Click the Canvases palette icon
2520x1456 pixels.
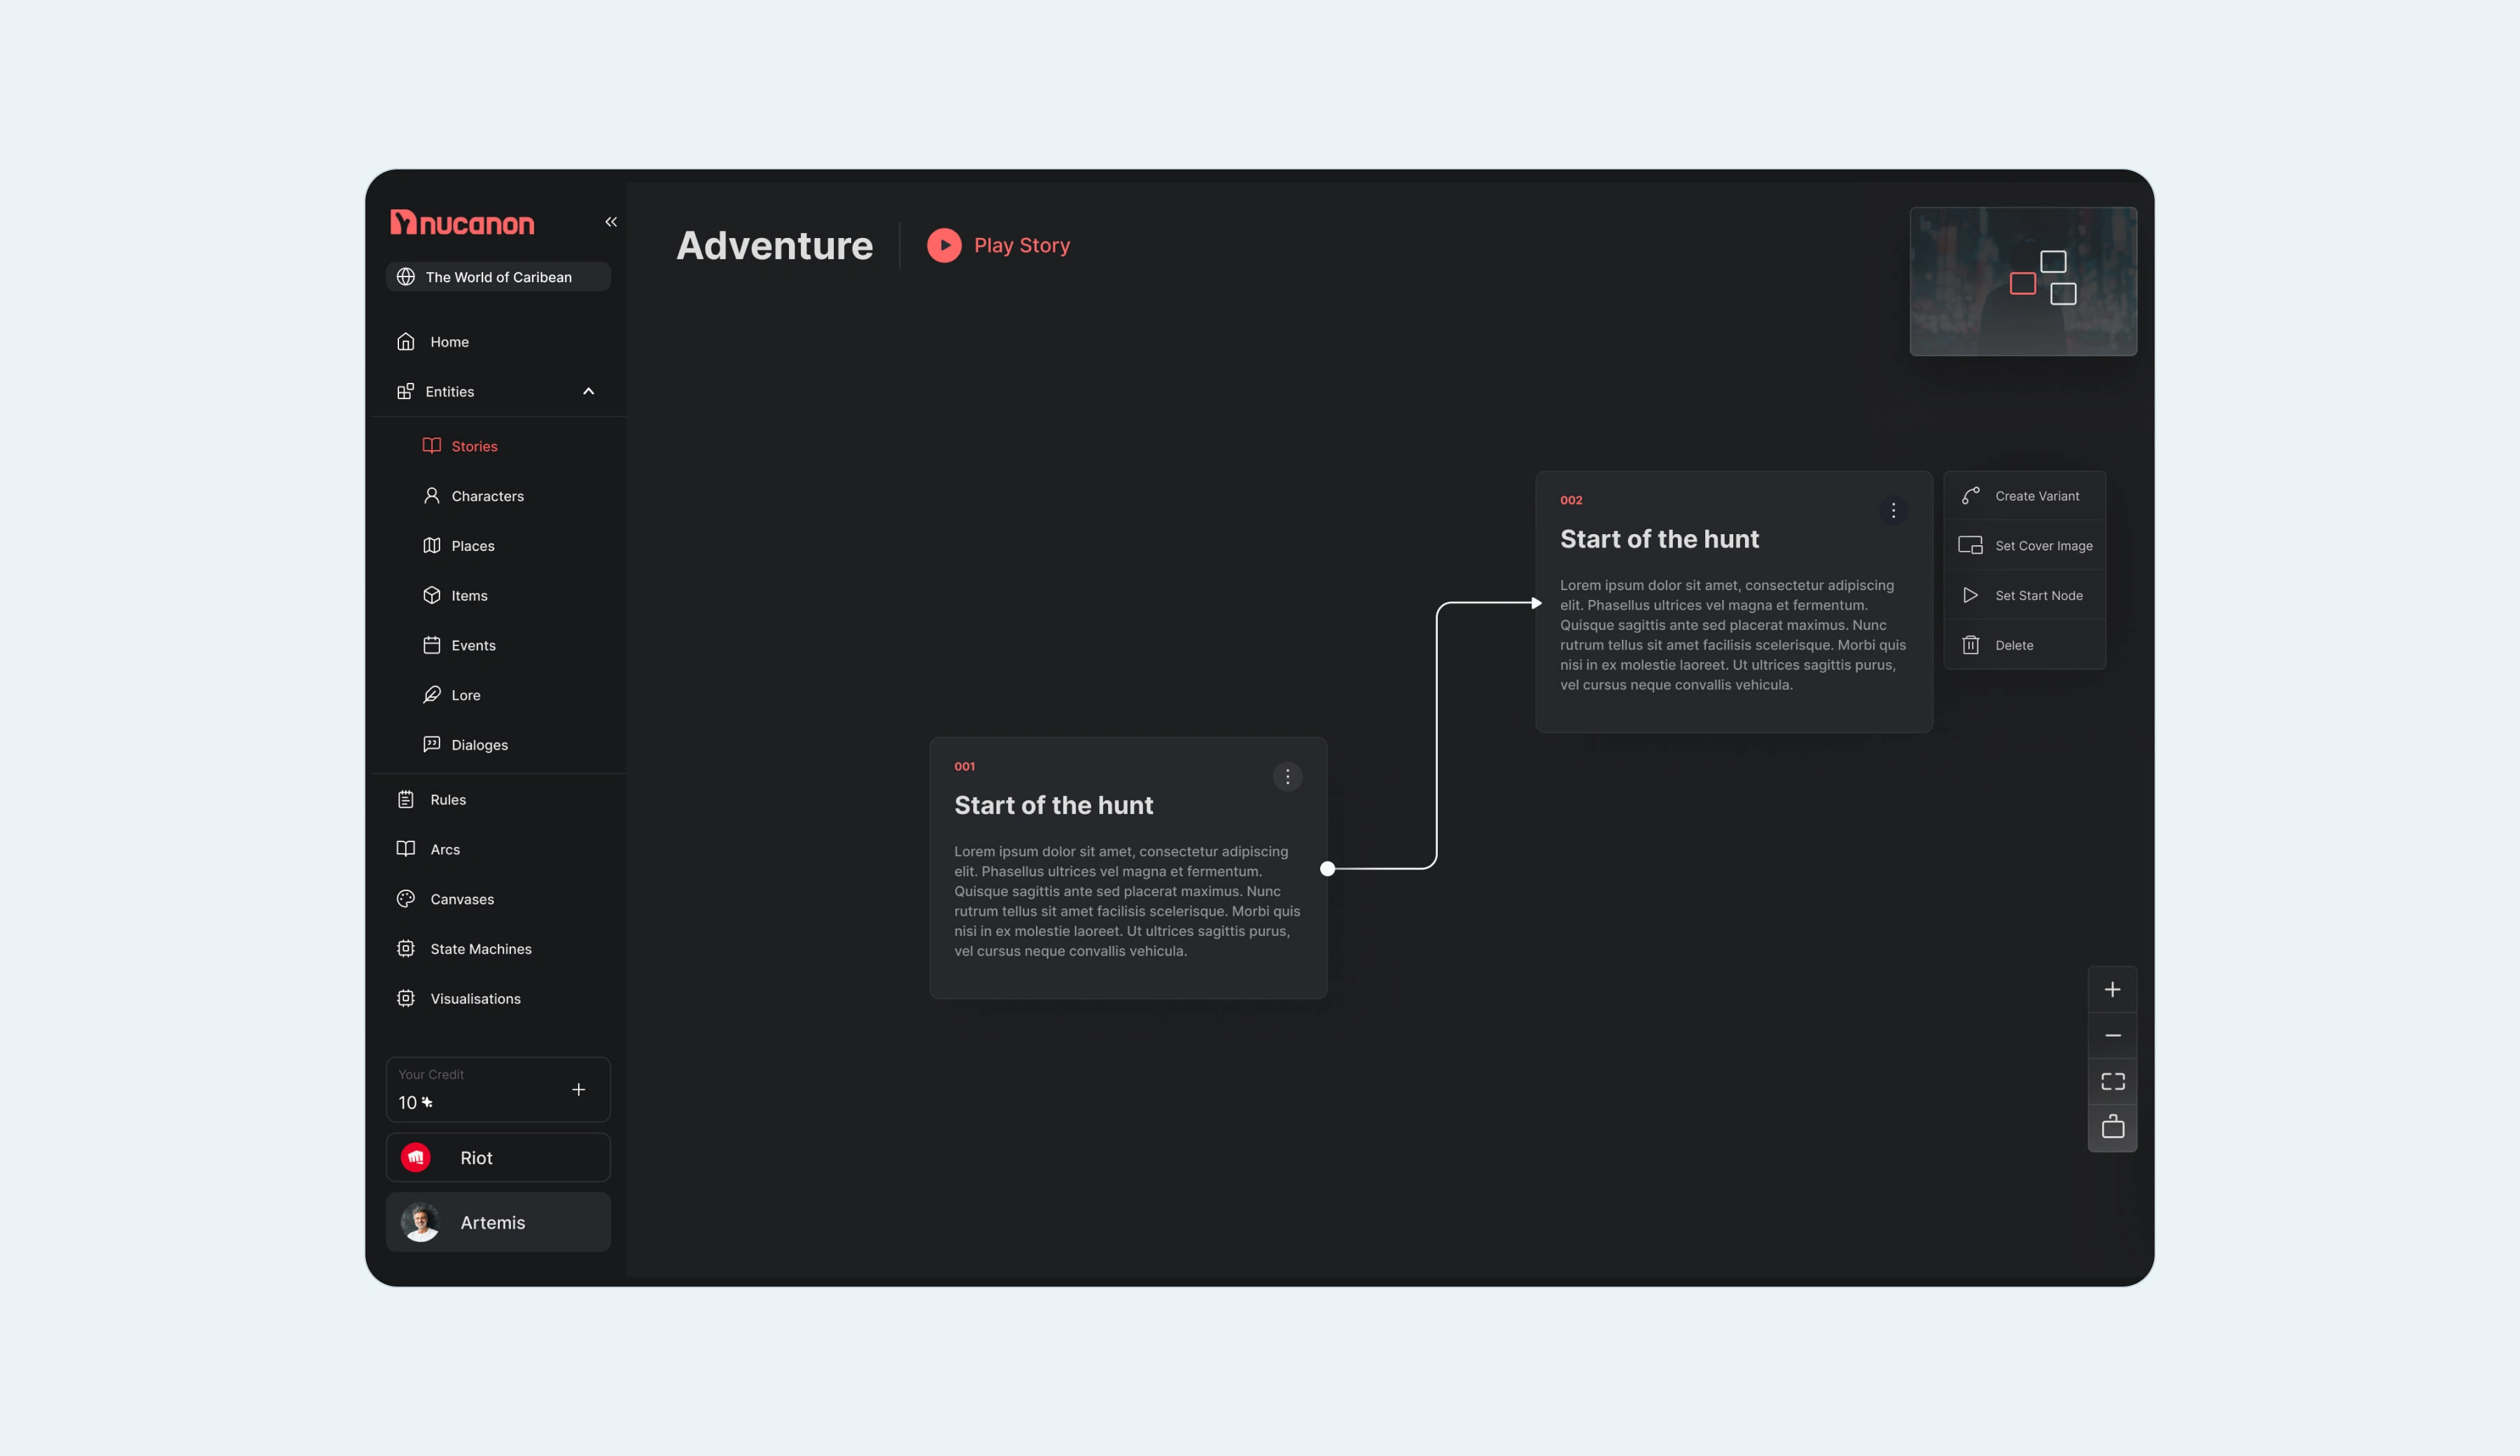[406, 899]
